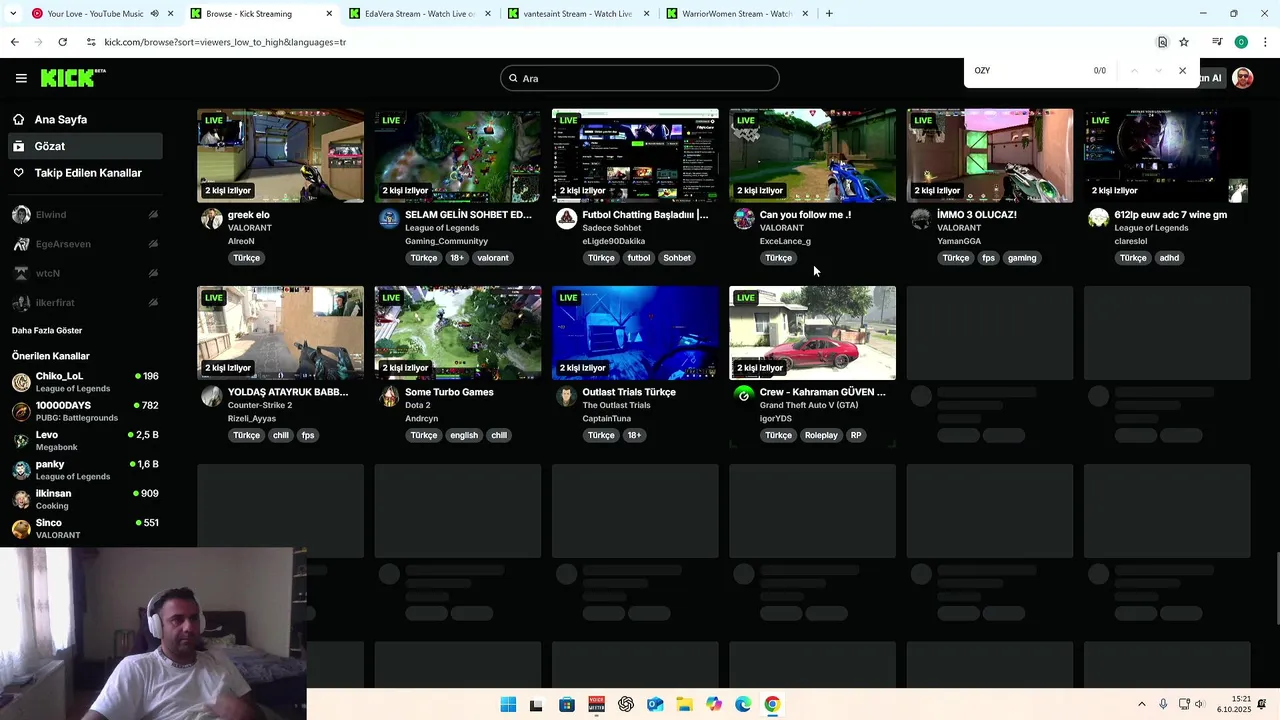
Task: Select the adhd tag
Action: pyautogui.click(x=1169, y=258)
